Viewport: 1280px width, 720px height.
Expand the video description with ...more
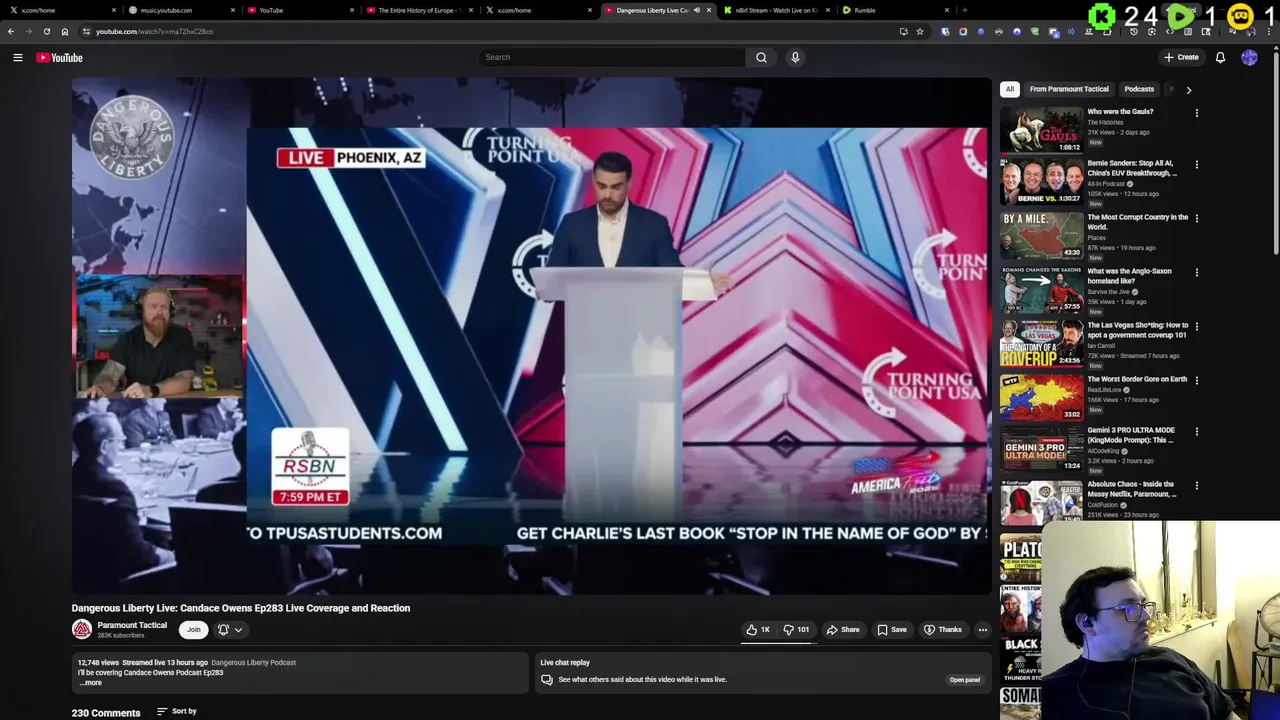[91, 682]
